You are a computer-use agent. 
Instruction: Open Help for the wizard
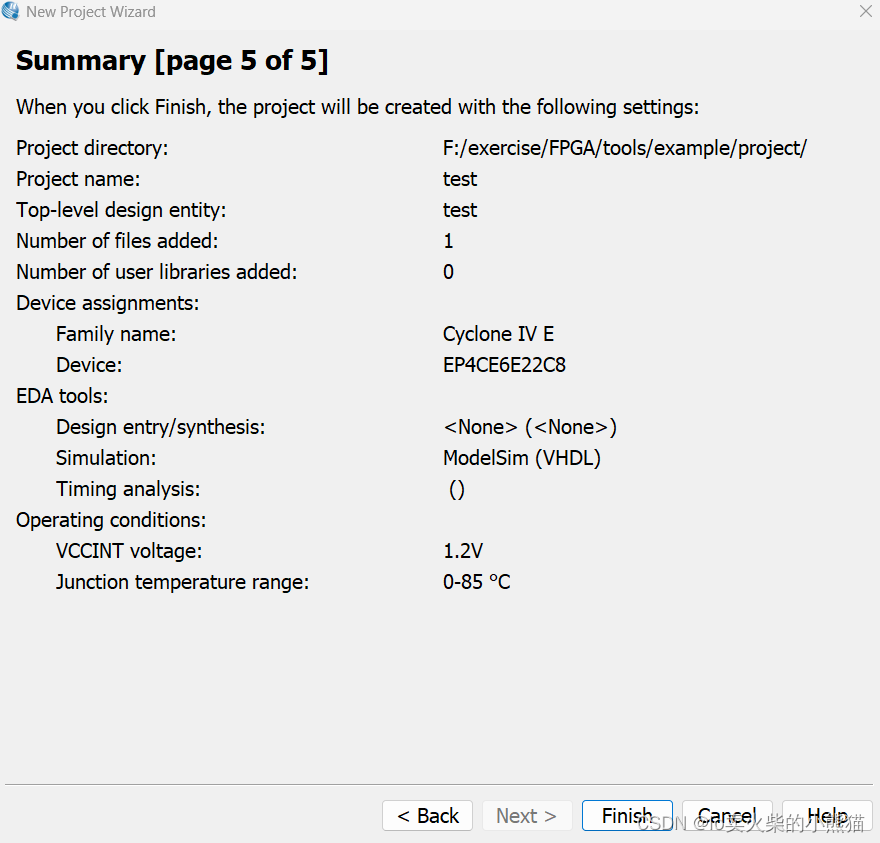(827, 816)
